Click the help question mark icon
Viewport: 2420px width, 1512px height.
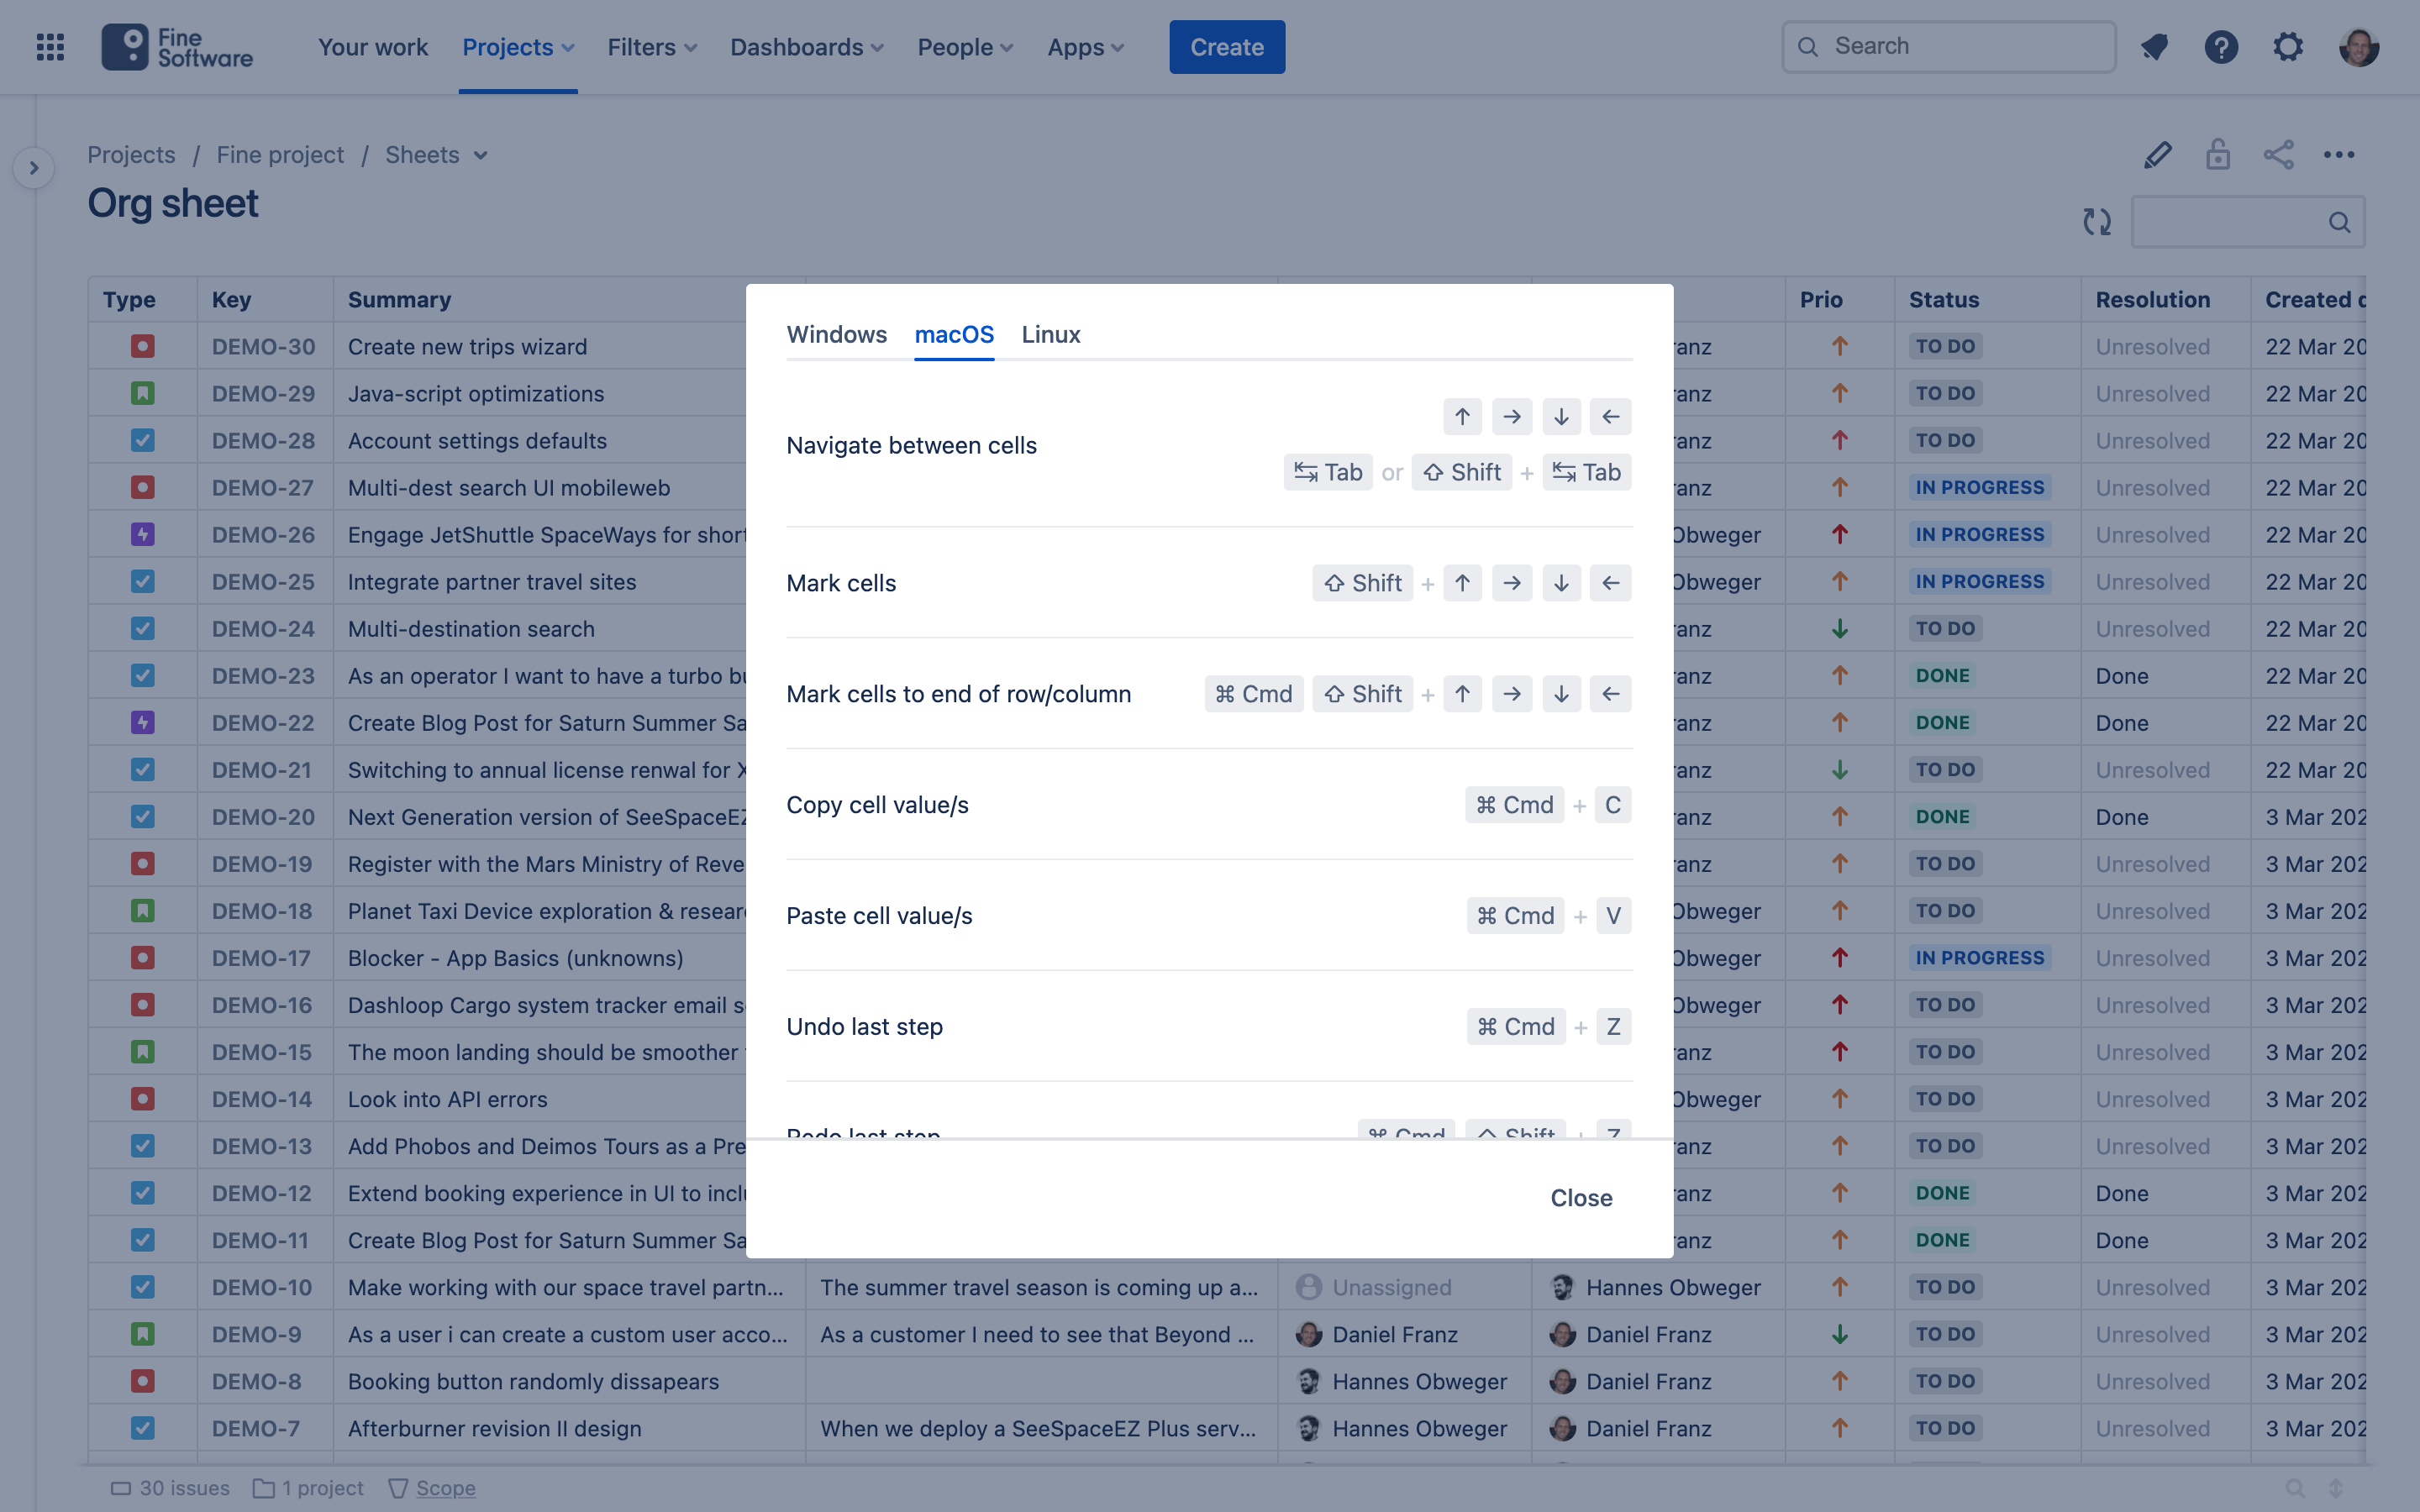click(2221, 47)
